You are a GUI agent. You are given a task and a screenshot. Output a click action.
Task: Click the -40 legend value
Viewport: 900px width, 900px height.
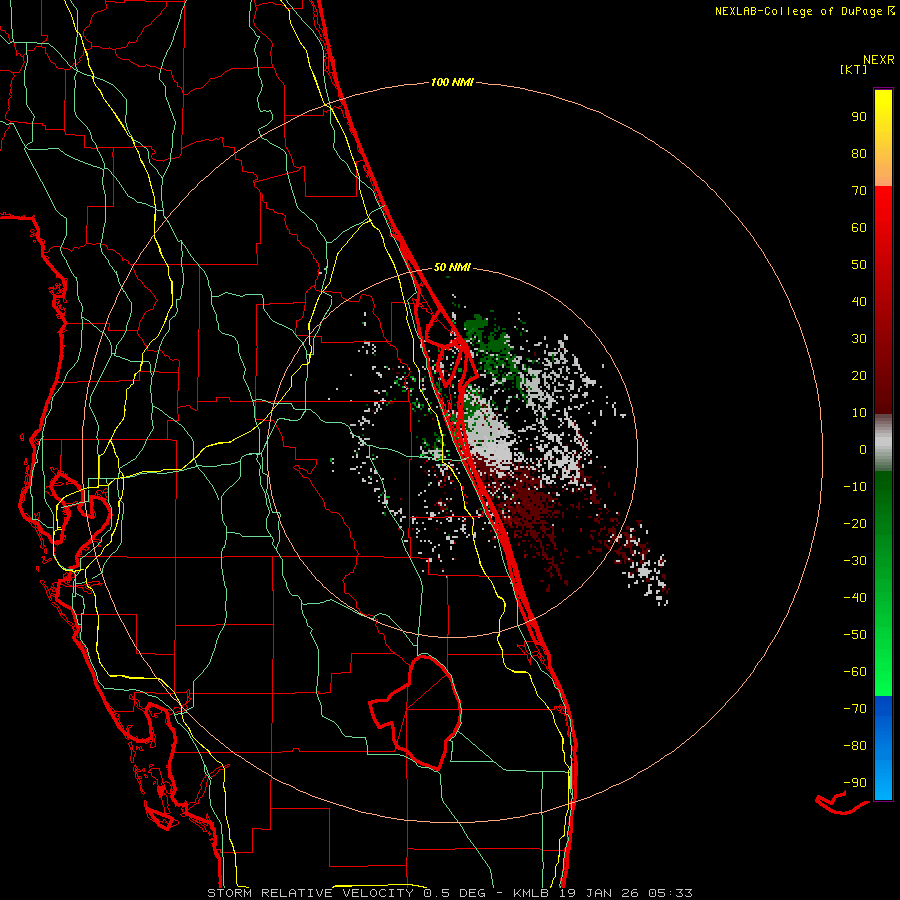(855, 598)
